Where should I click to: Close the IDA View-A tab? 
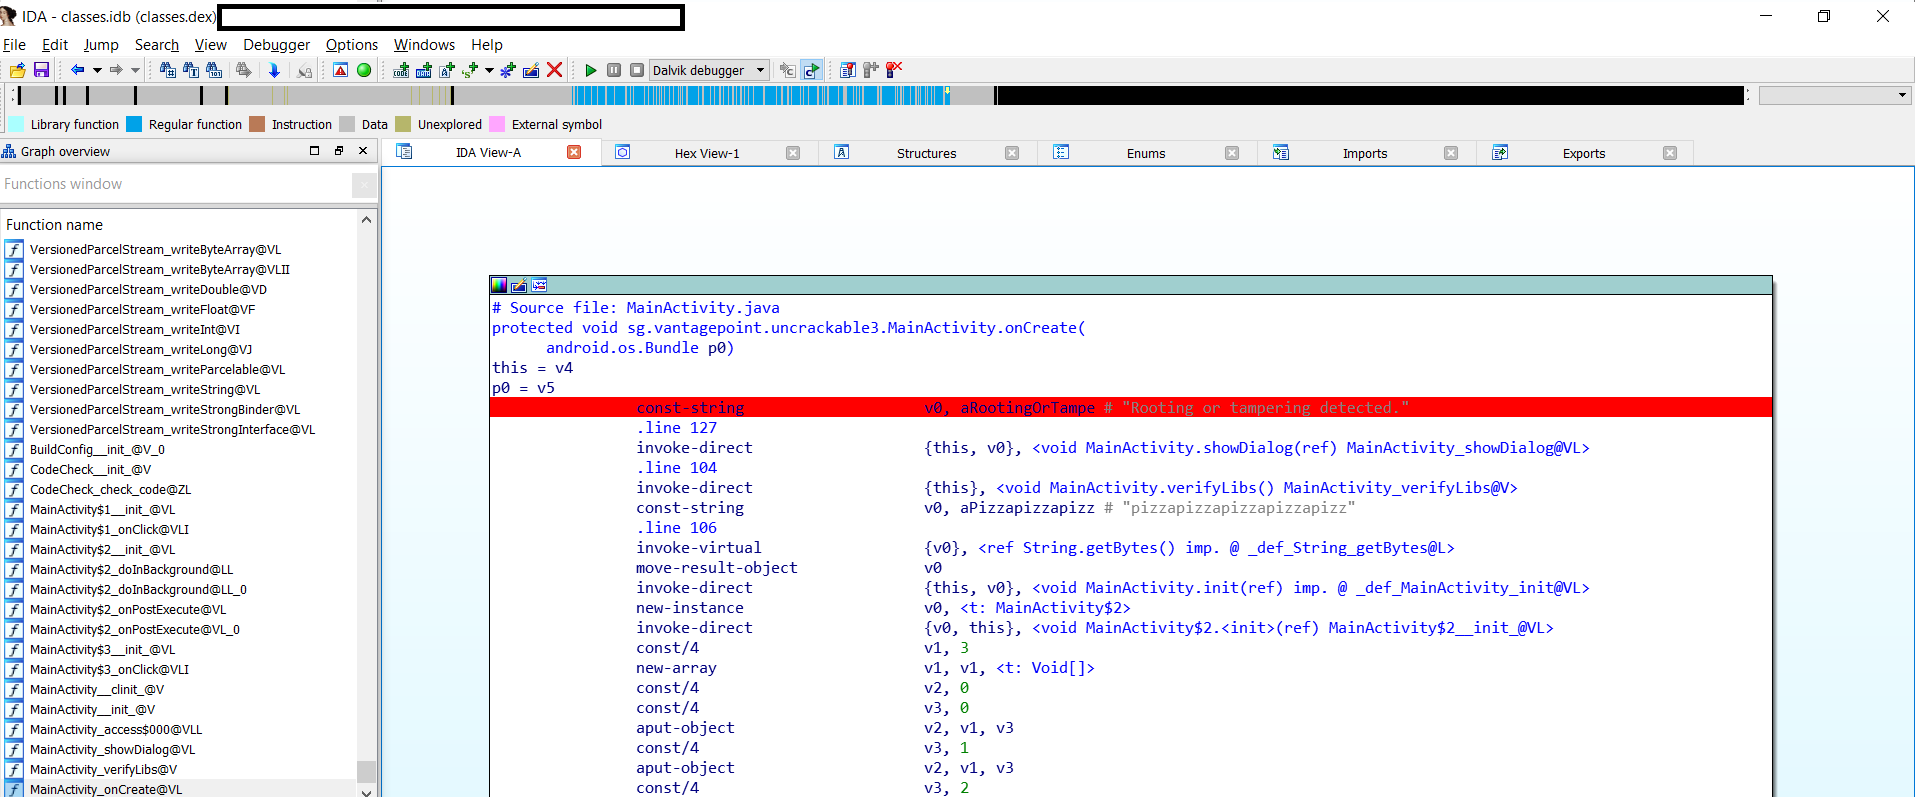click(x=574, y=152)
